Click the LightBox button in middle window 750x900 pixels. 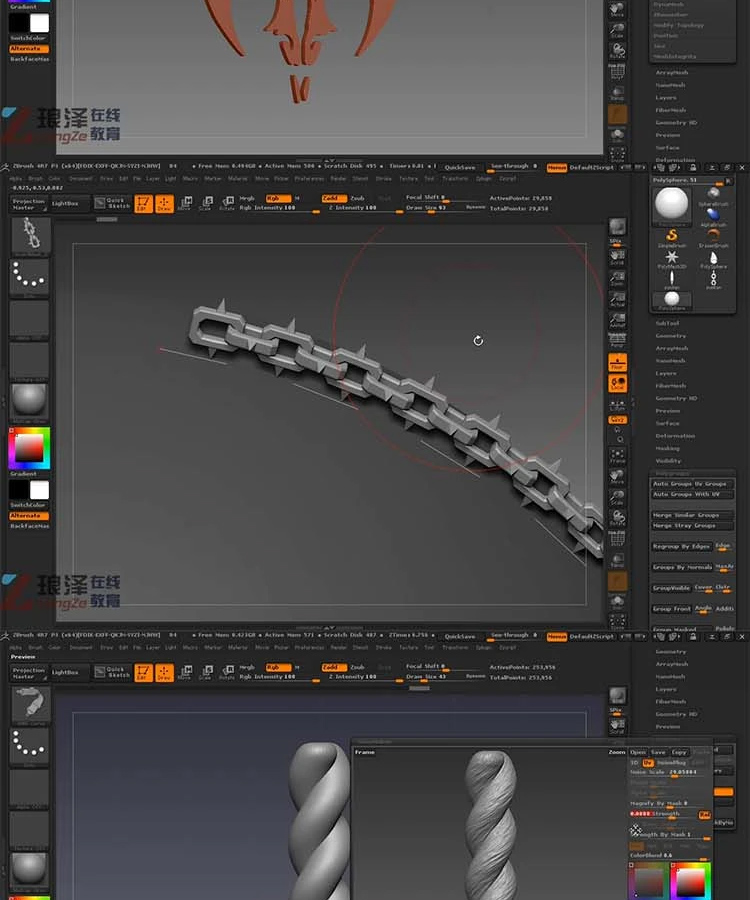click(x=65, y=204)
